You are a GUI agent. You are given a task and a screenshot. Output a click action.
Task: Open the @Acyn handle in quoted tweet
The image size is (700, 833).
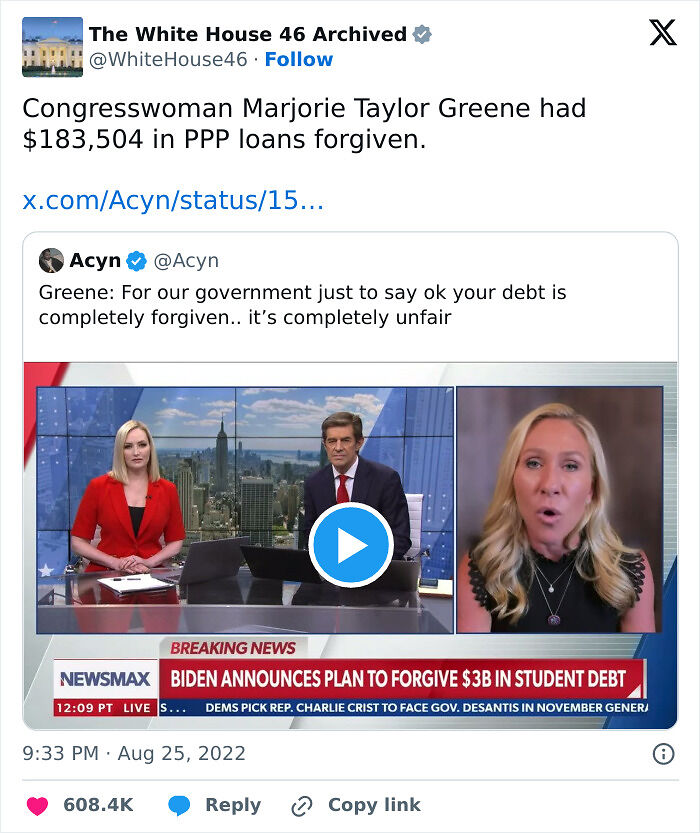[186, 261]
